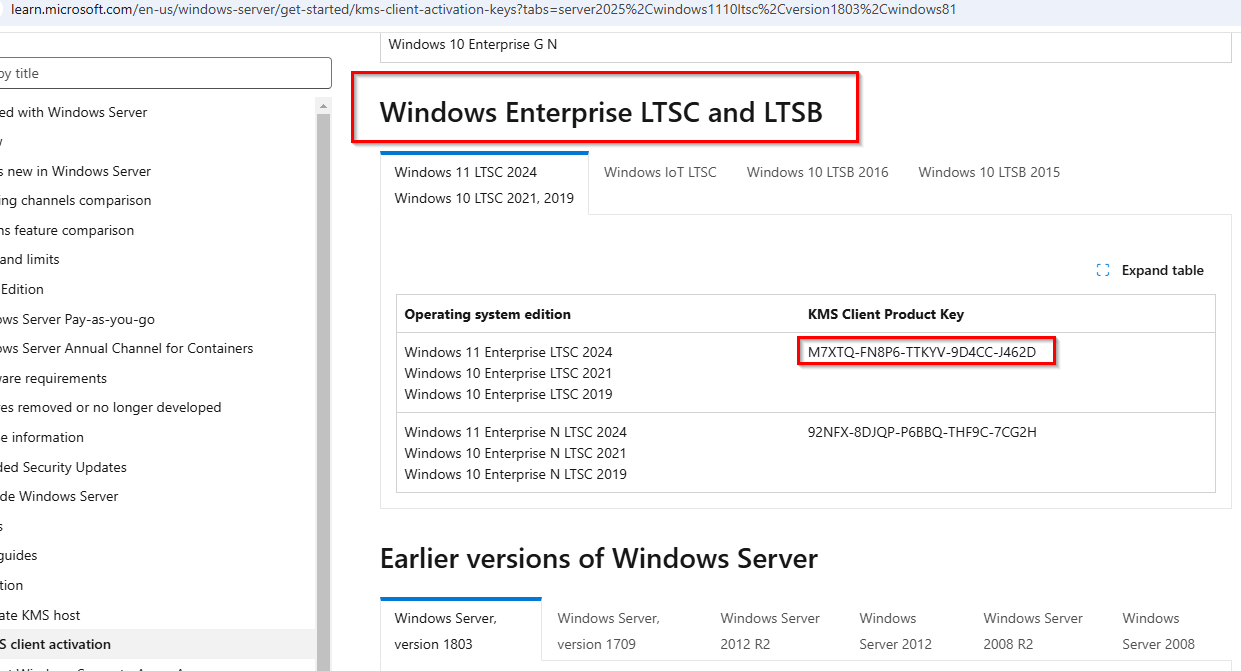Switch to the Windows Server 2012 R2 tab
The height and width of the screenshot is (671, 1241).
pyautogui.click(x=770, y=631)
